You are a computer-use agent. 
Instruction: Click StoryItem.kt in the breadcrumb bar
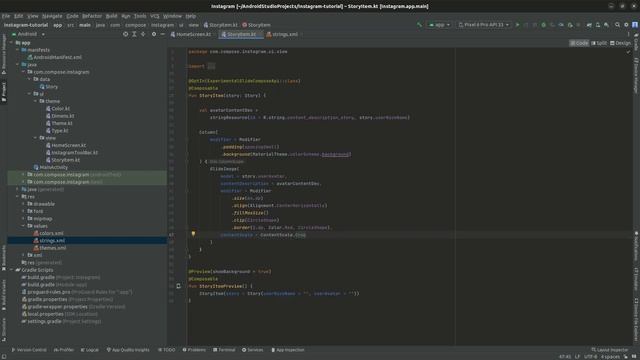click(220, 25)
